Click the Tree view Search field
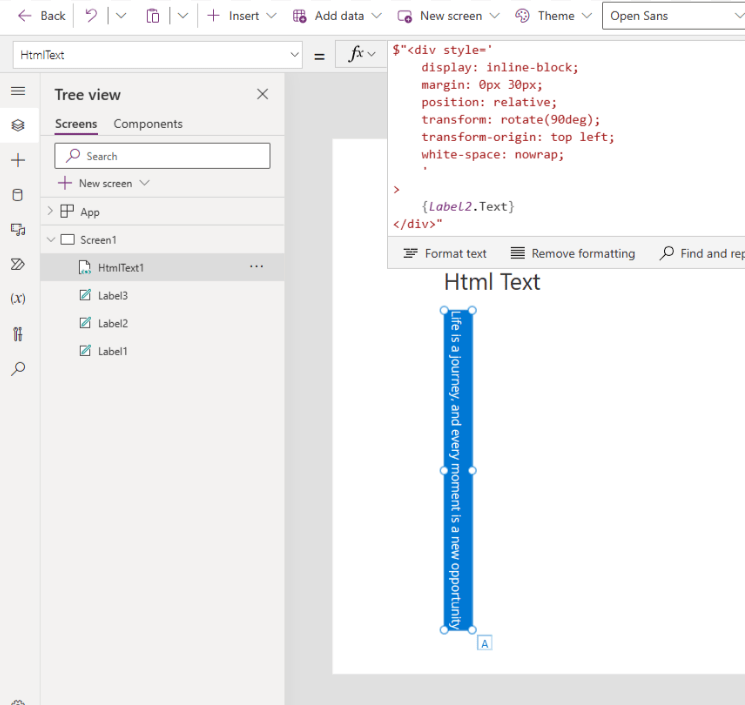Screen dimensions: 745x705 click(x=162, y=156)
